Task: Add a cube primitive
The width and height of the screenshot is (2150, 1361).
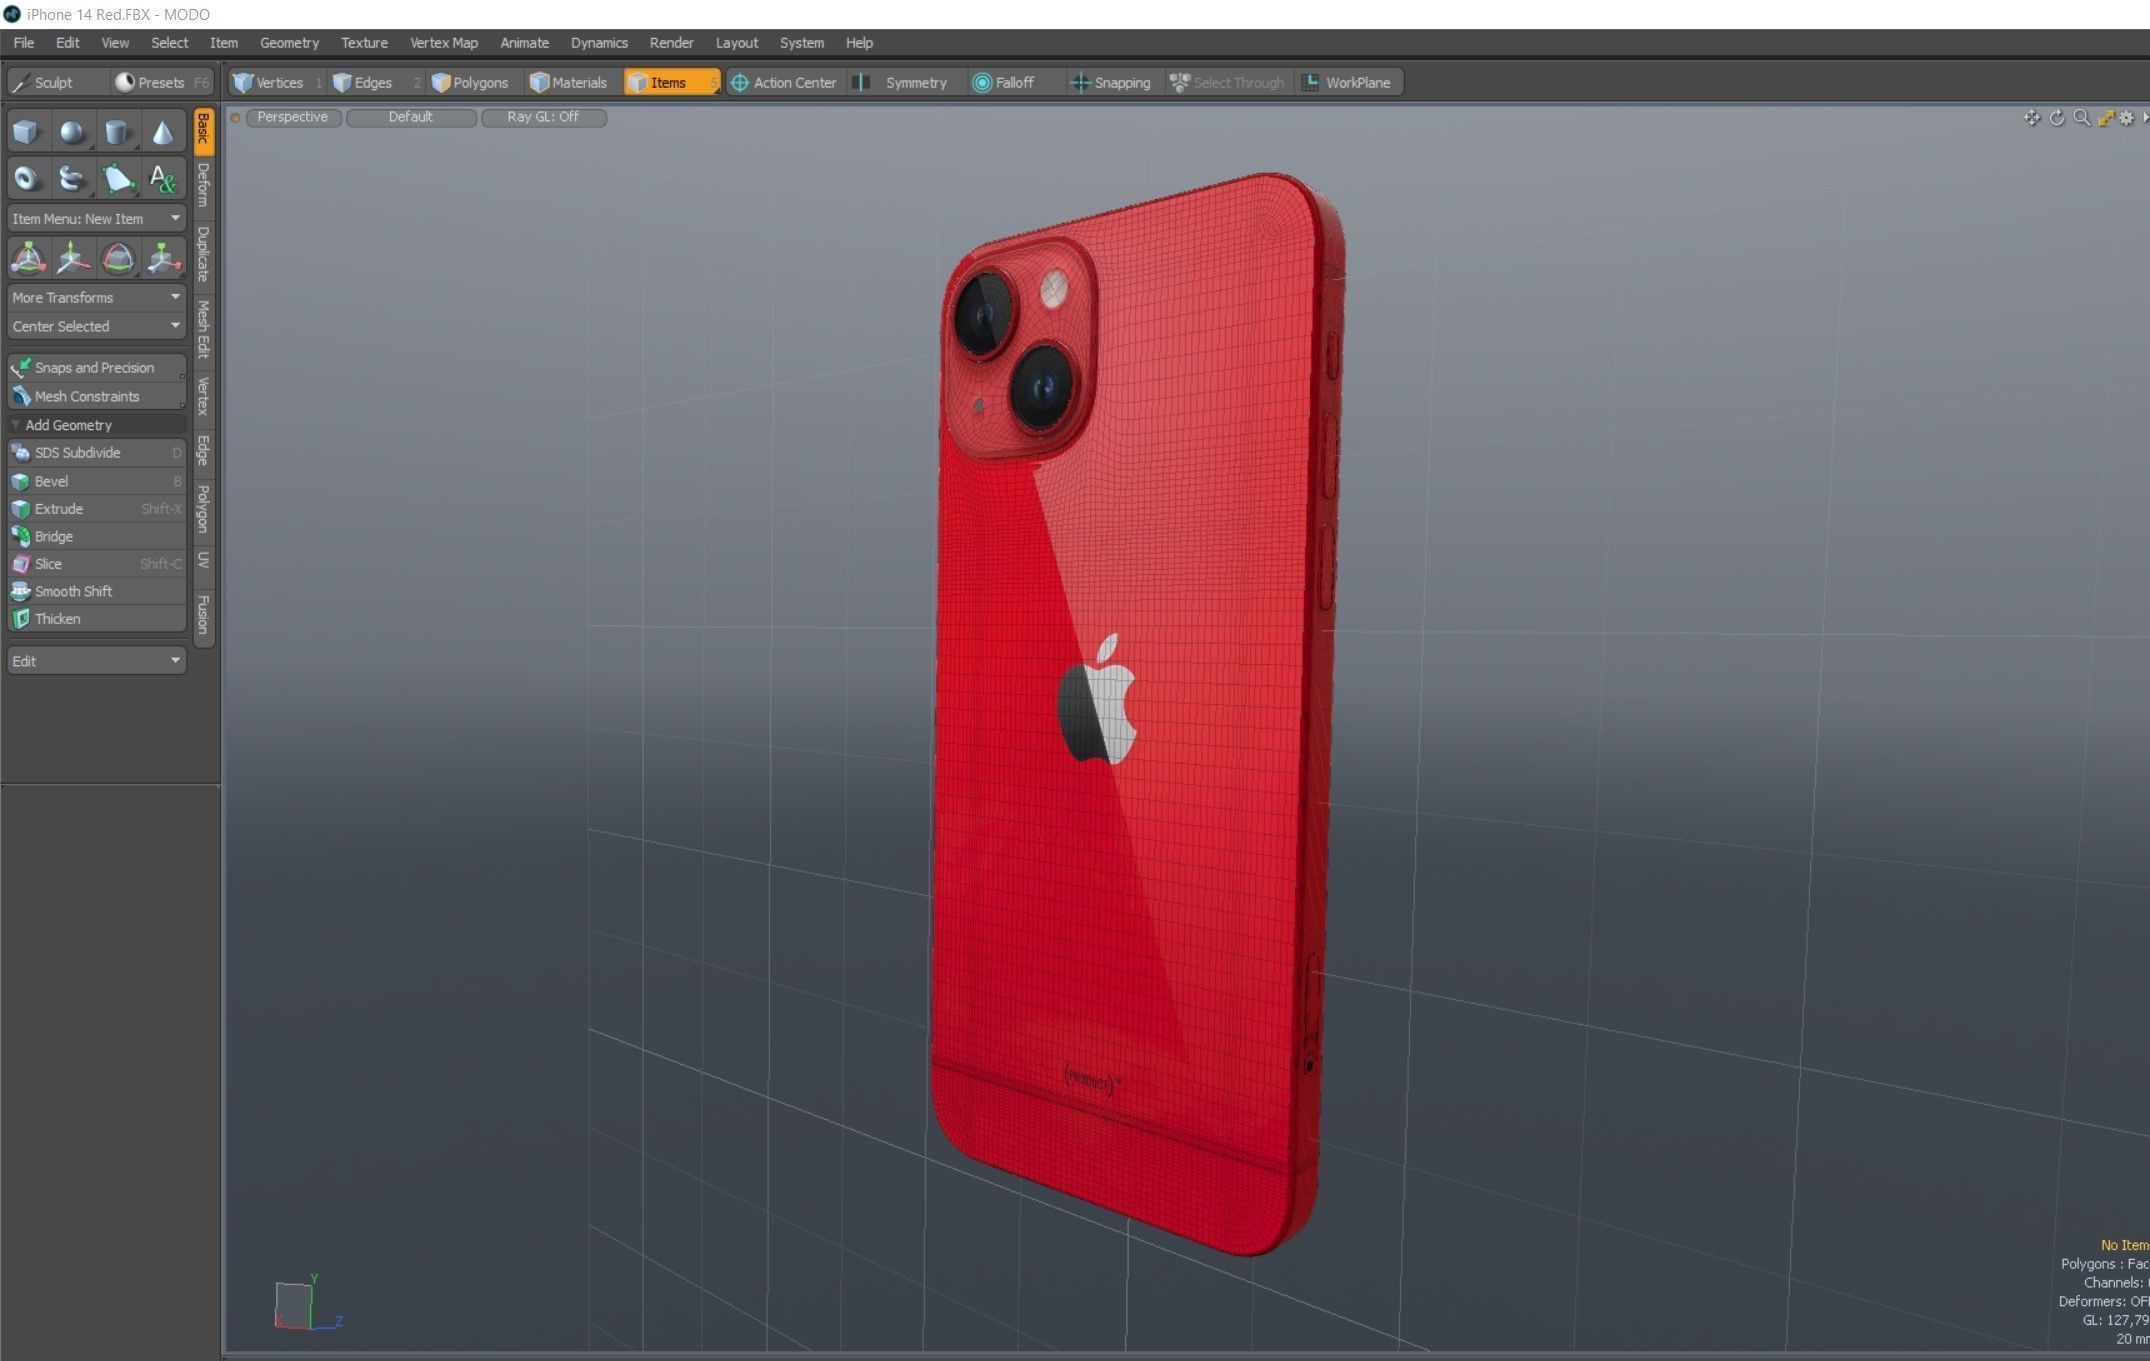Action: [27, 132]
